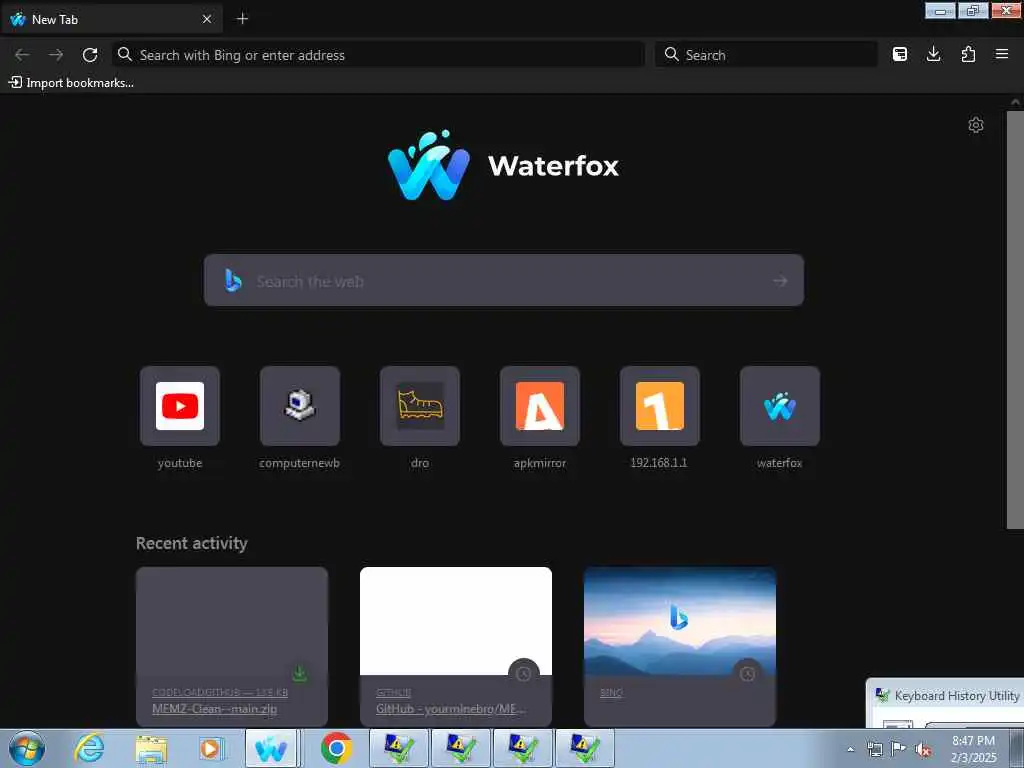This screenshot has width=1024, height=768.
Task: Open a new tab with plus button
Action: pos(242,19)
